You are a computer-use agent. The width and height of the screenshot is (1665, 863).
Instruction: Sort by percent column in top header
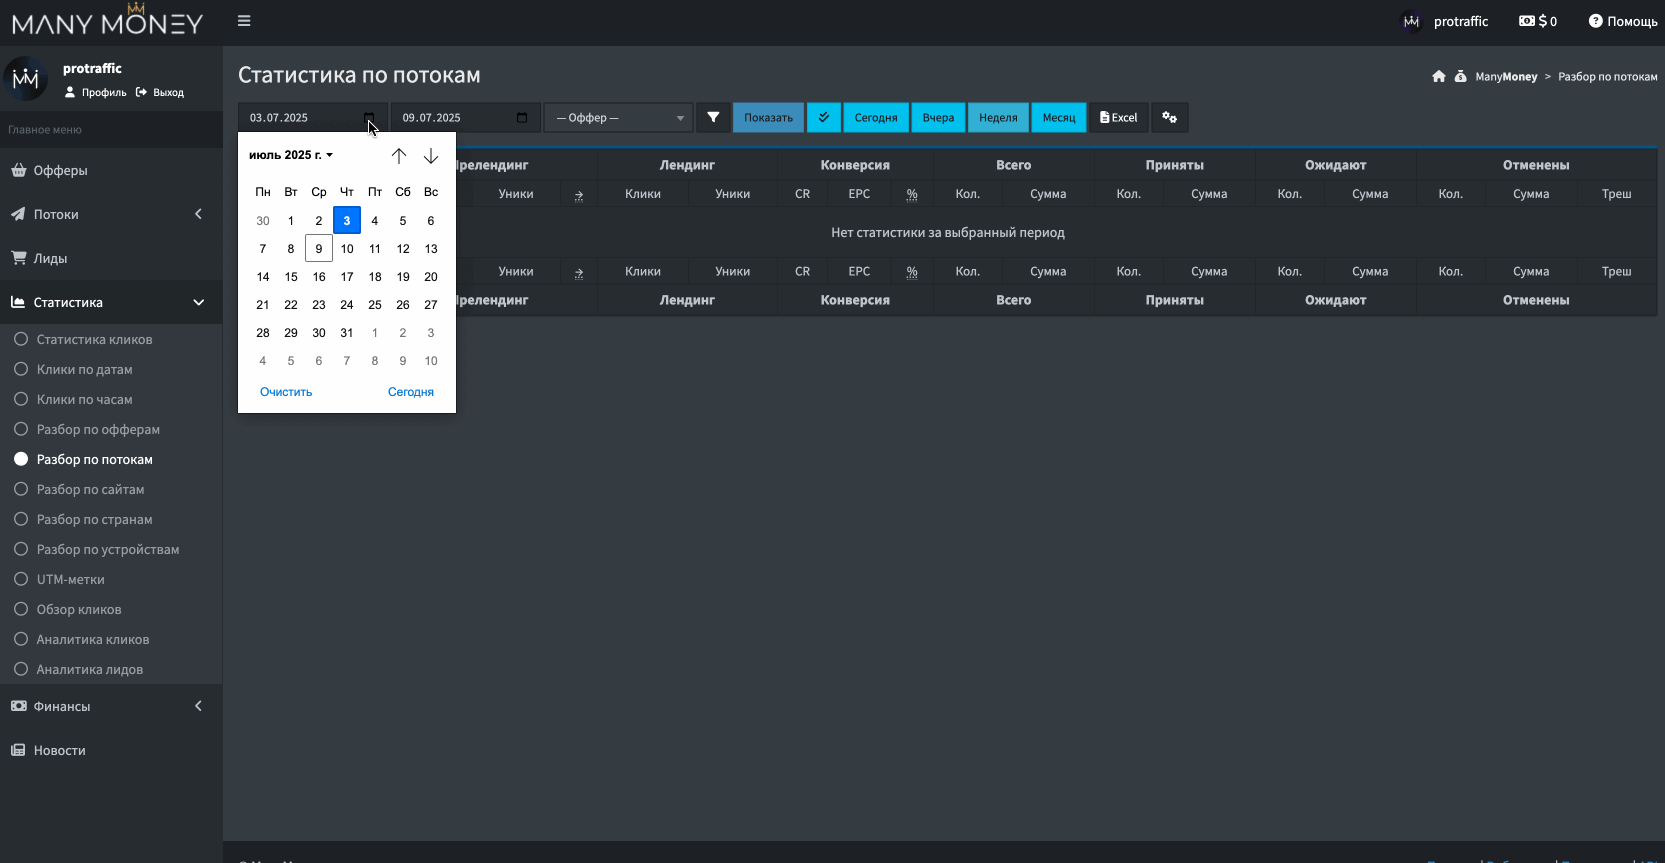[912, 195]
